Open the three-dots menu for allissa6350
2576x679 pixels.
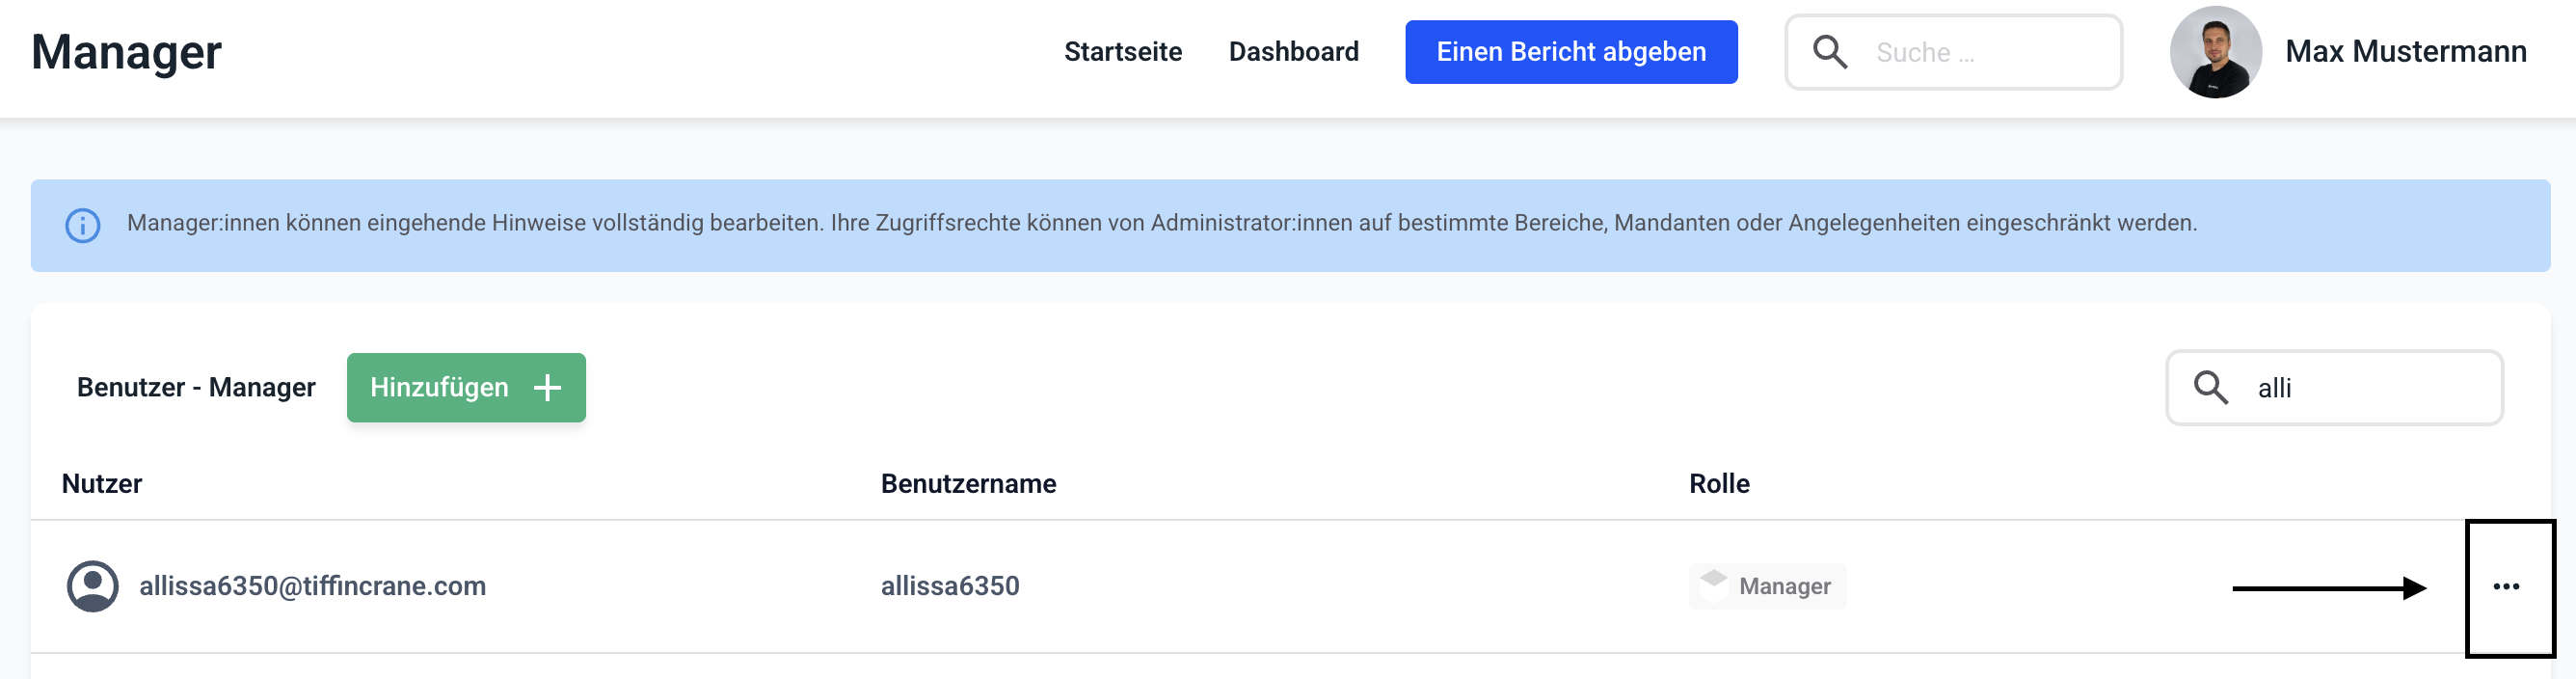click(x=2506, y=587)
